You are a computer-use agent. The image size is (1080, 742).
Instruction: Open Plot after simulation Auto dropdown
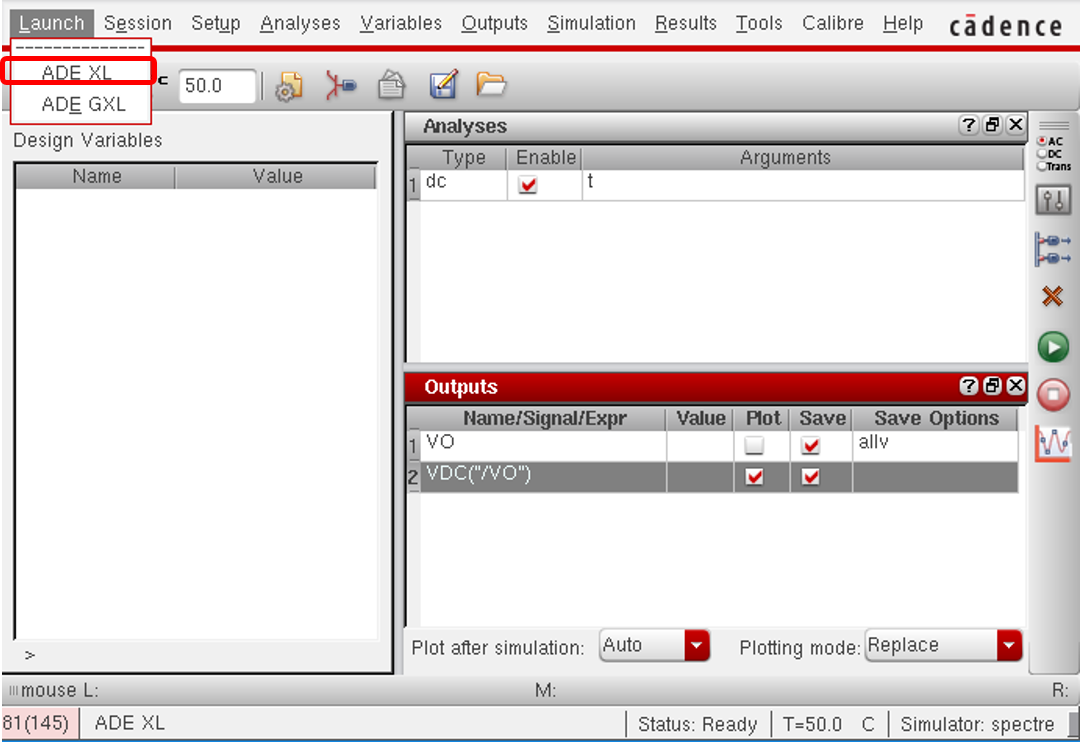click(654, 646)
